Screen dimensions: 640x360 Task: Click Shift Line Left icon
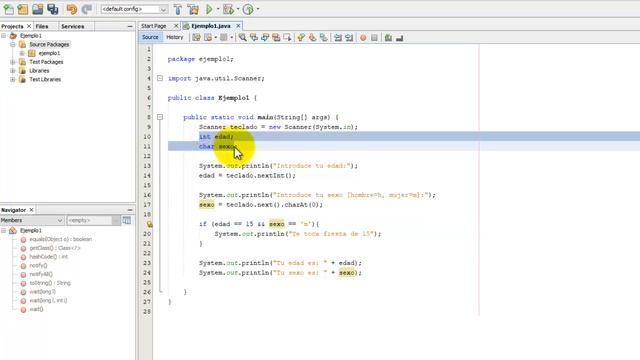pyautogui.click(x=338, y=38)
